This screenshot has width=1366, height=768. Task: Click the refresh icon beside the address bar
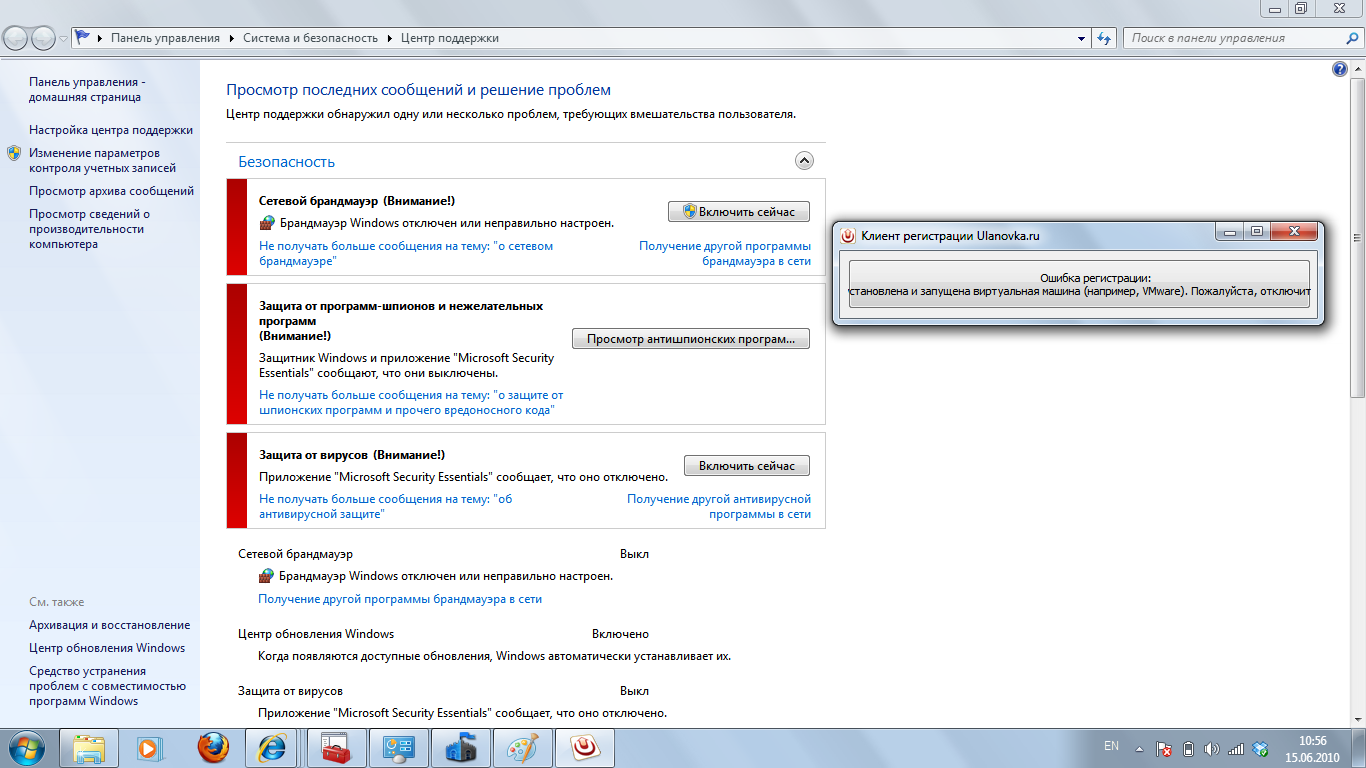tap(1104, 38)
